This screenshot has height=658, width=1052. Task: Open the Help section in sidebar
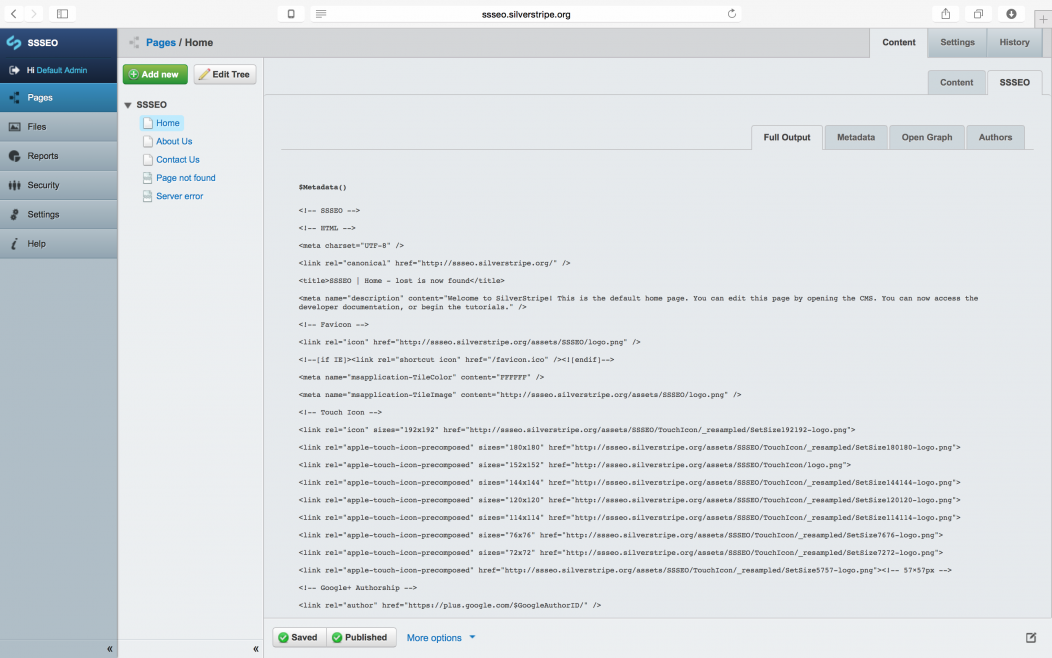coord(58,243)
